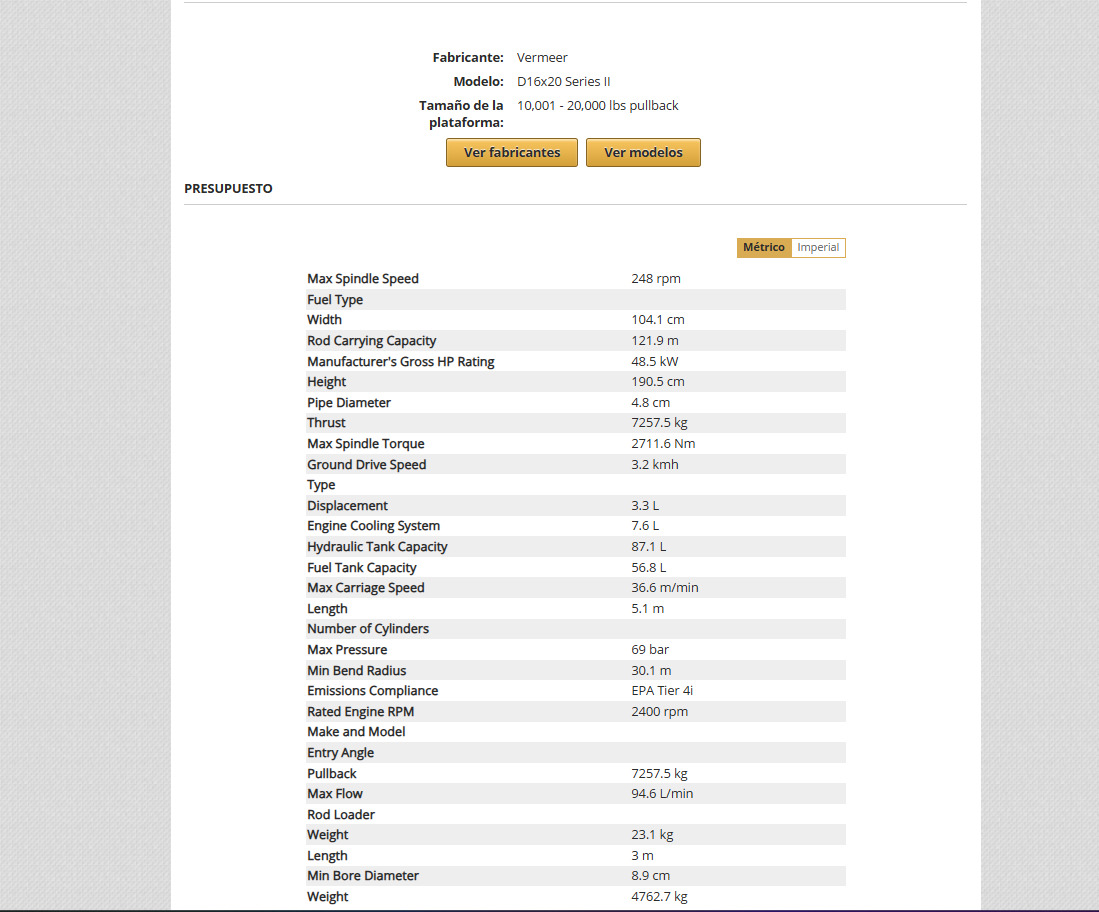Select the 56.8 L value
Viewport: 1099px width, 912px height.
coord(648,568)
